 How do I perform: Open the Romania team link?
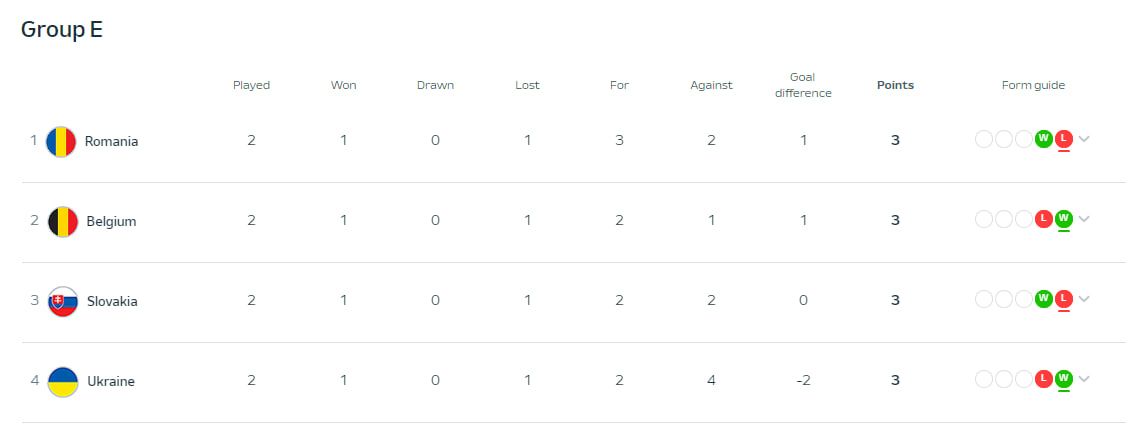111,141
